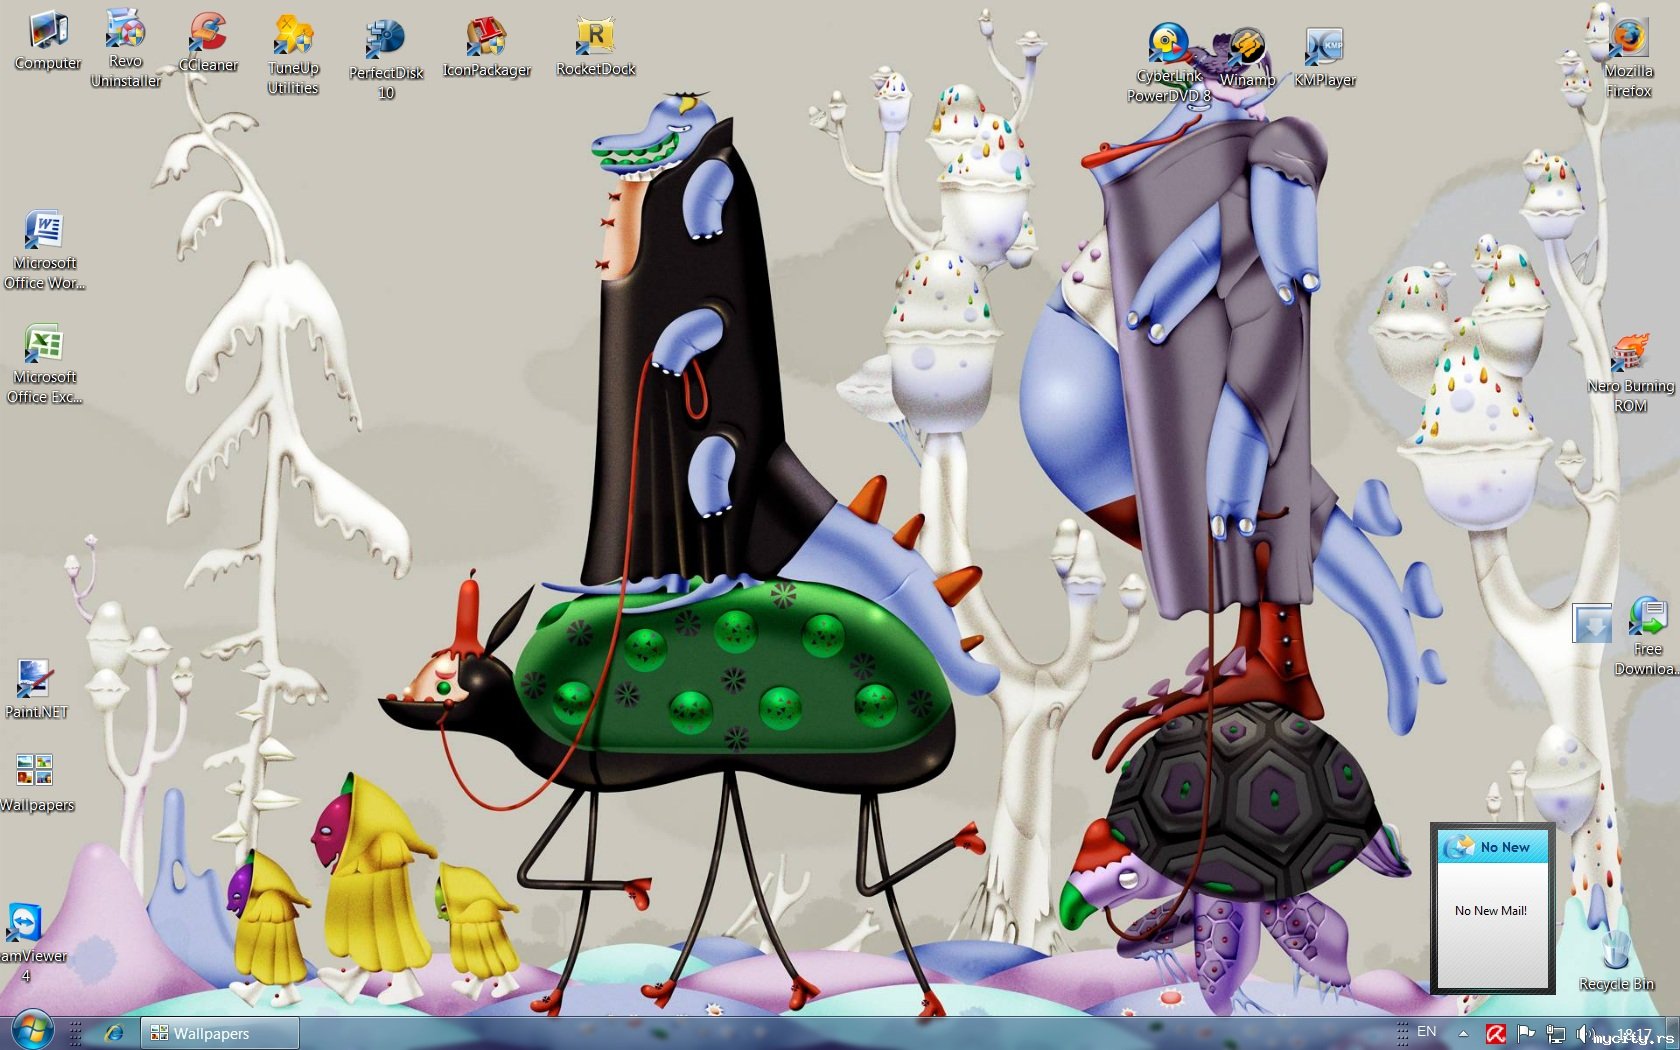Show hidden tray icons arrow
This screenshot has height=1050, width=1680.
coord(1463,1033)
